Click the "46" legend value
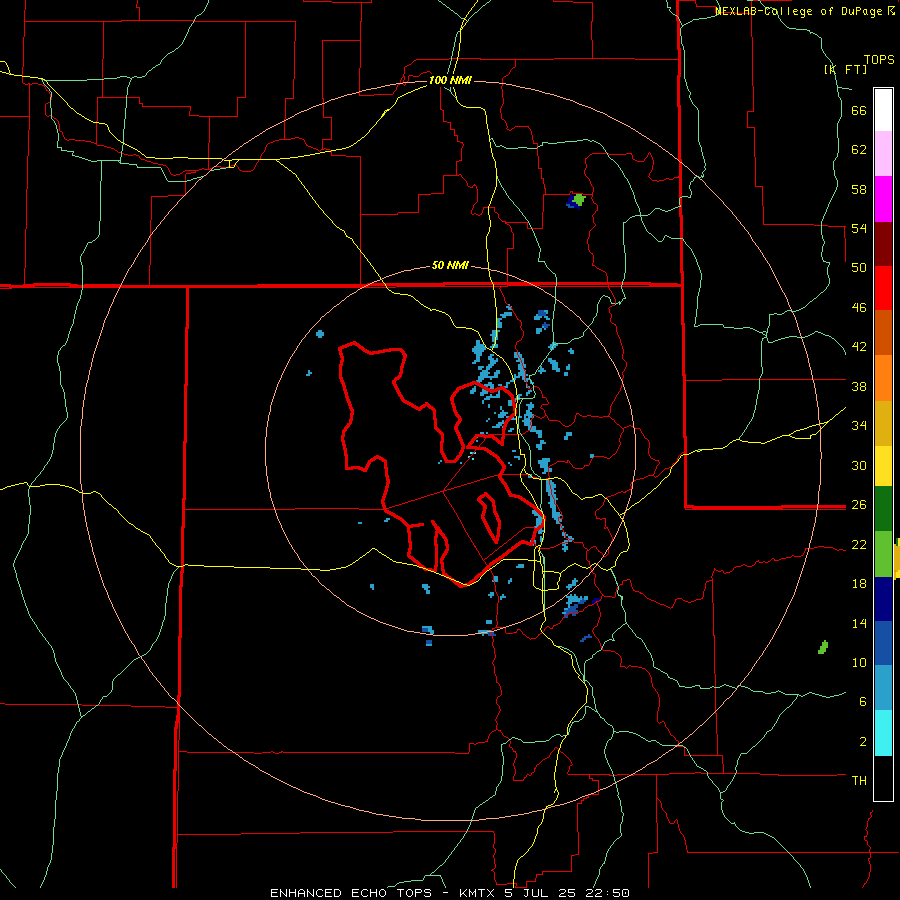Viewport: 900px width, 900px height. (x=859, y=308)
